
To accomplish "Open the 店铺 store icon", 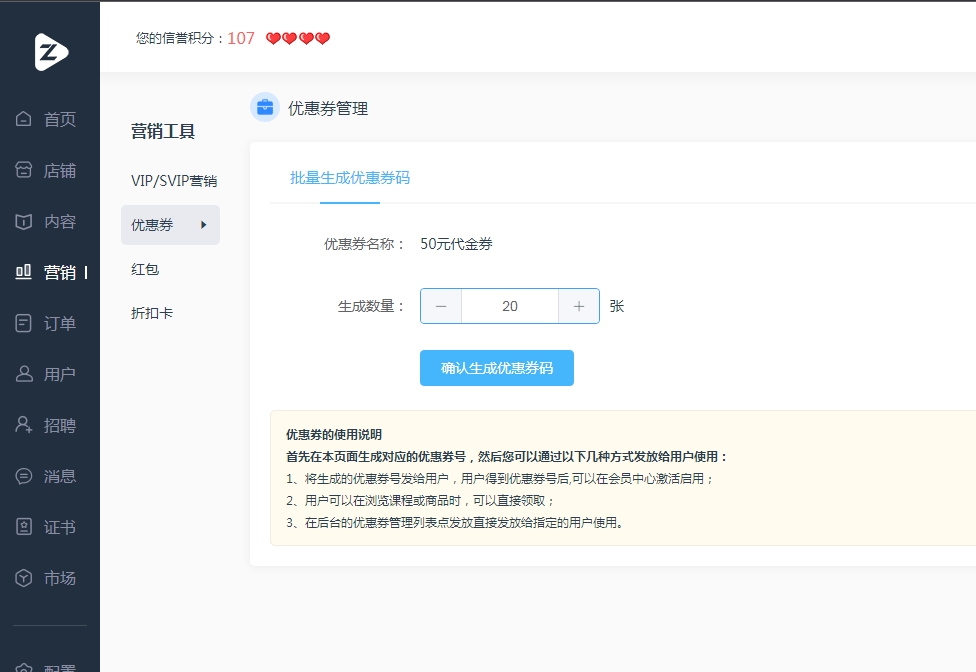I will click(24, 169).
